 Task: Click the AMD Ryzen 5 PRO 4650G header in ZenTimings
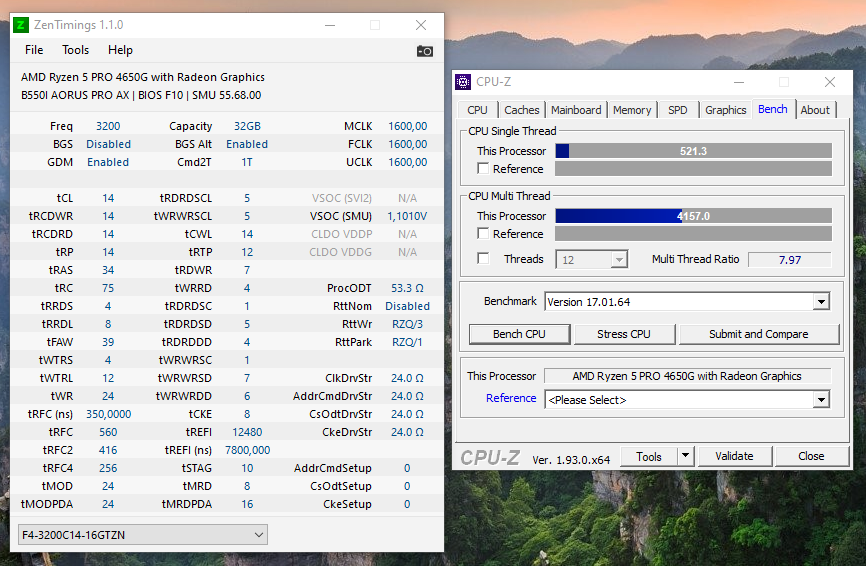(142, 77)
